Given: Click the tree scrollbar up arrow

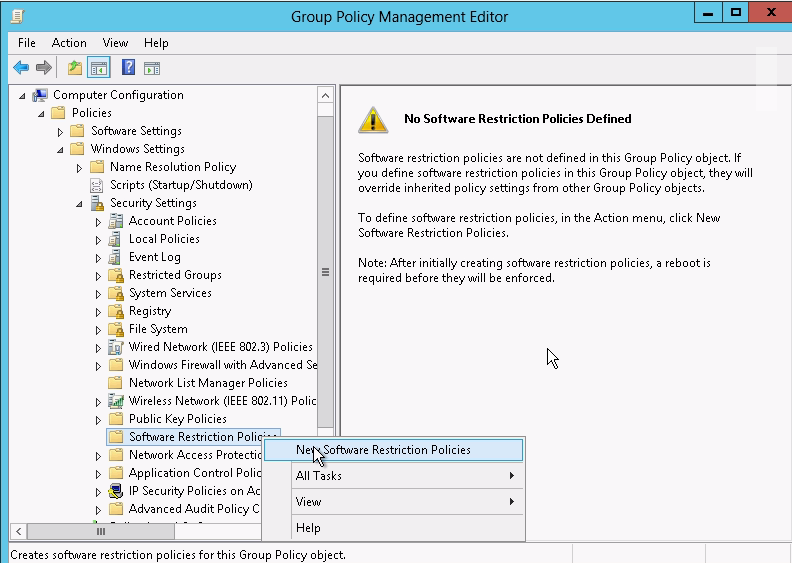Looking at the screenshot, I should 325,95.
